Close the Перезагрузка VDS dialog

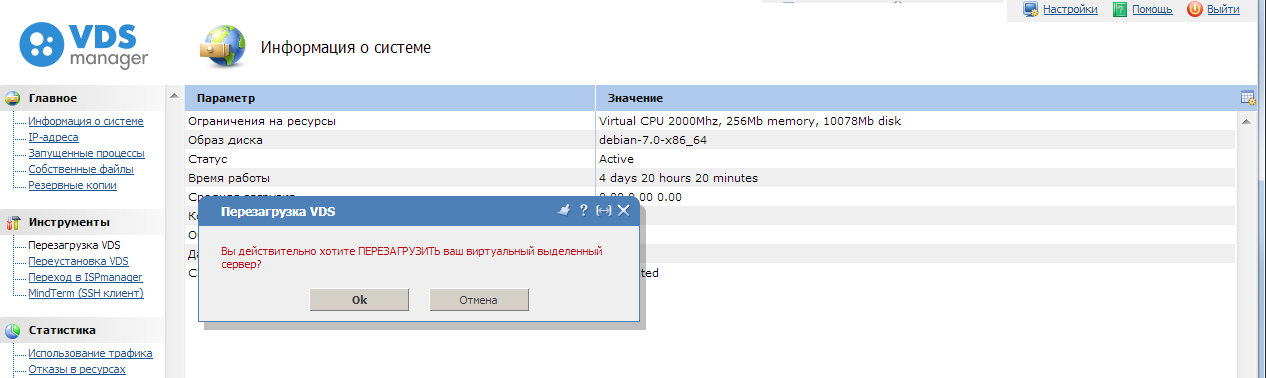point(623,211)
